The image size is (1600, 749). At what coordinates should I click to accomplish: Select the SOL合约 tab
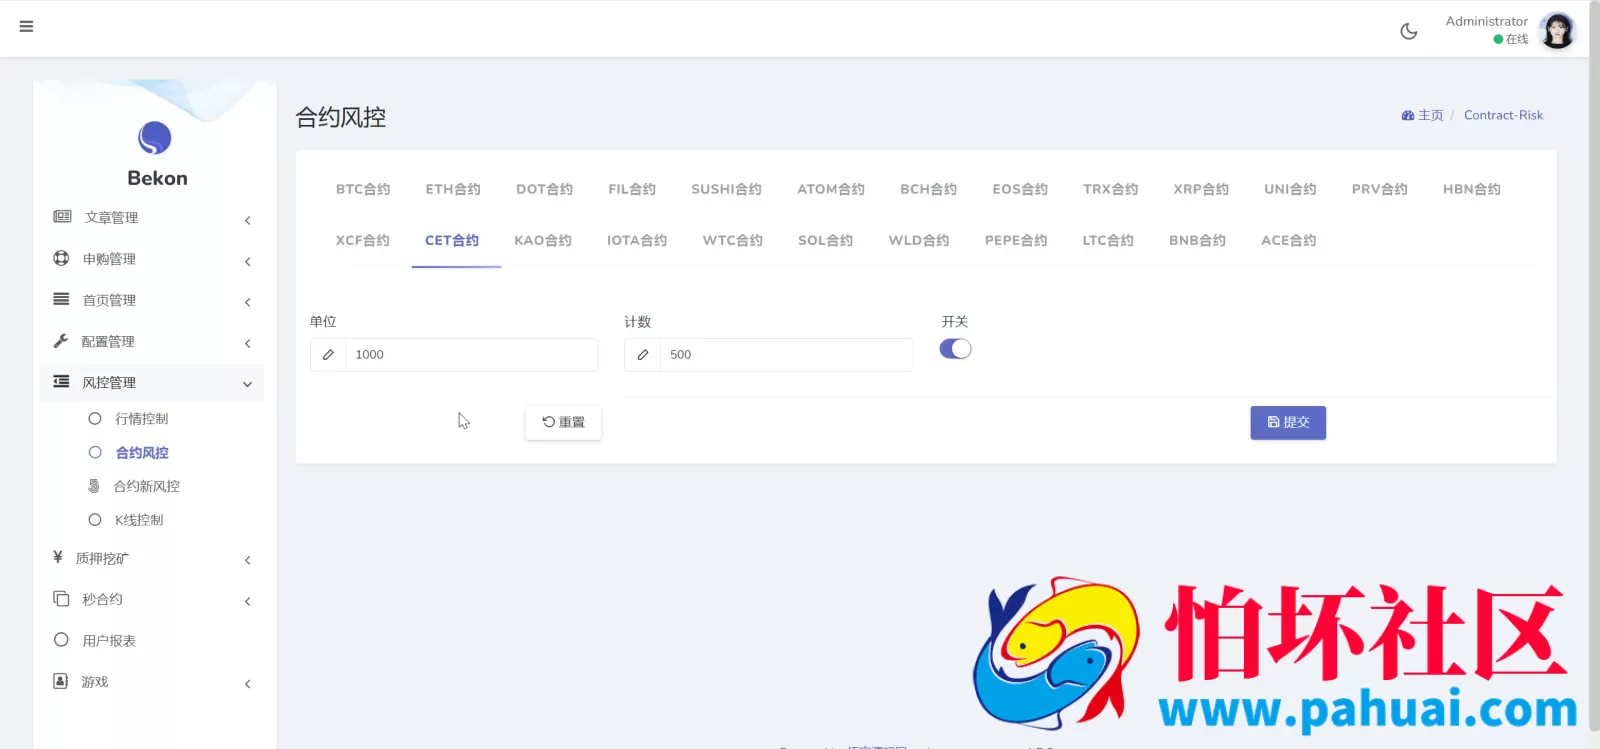click(825, 240)
